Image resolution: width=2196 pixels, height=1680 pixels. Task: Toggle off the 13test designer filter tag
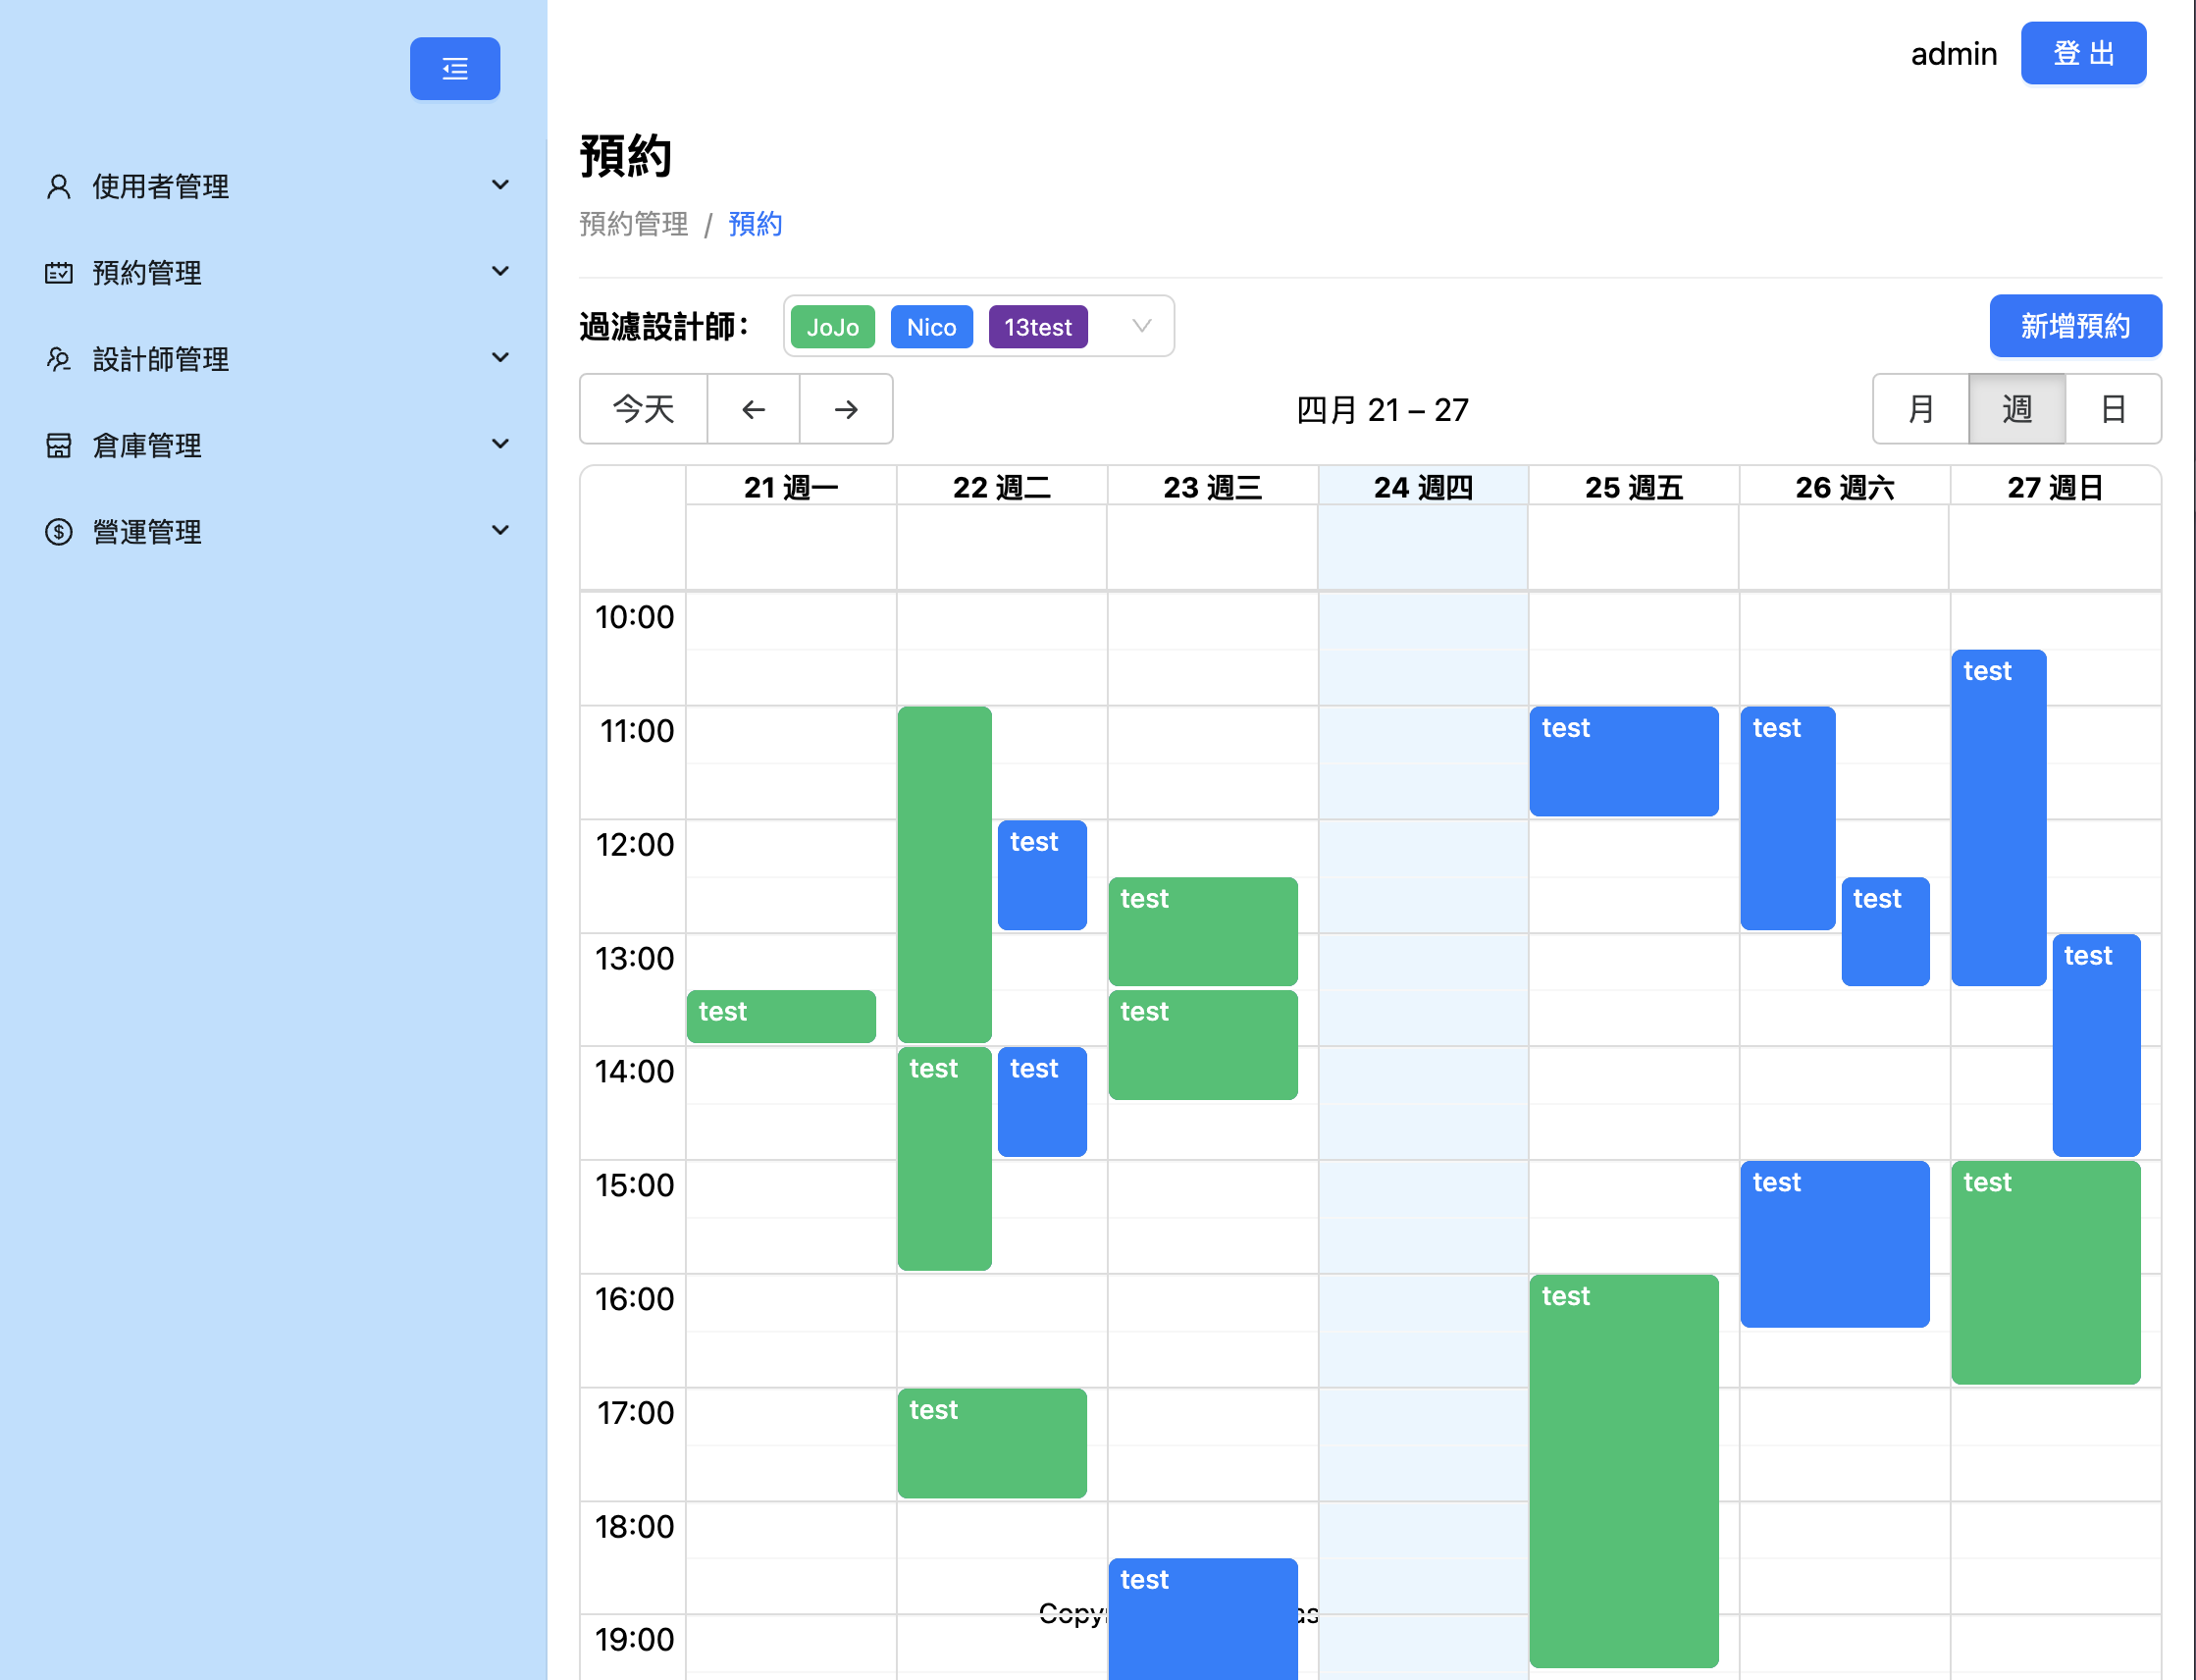click(x=1038, y=326)
